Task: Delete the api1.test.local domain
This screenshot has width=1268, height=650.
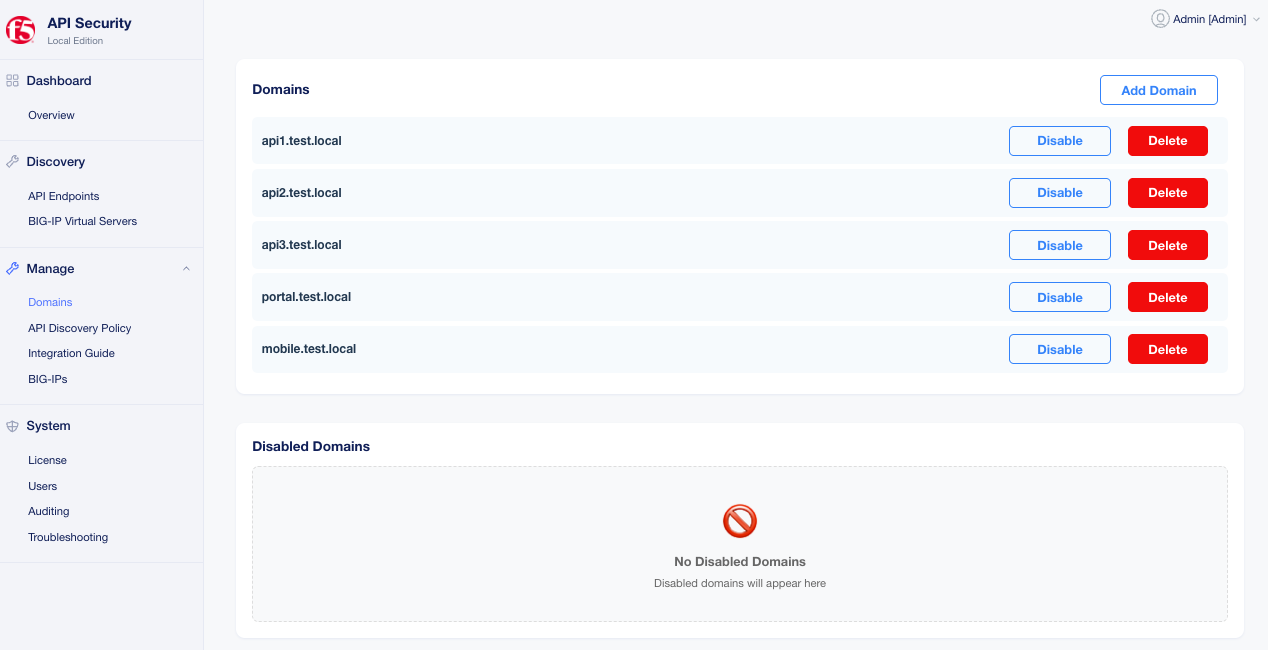Action: click(1168, 141)
